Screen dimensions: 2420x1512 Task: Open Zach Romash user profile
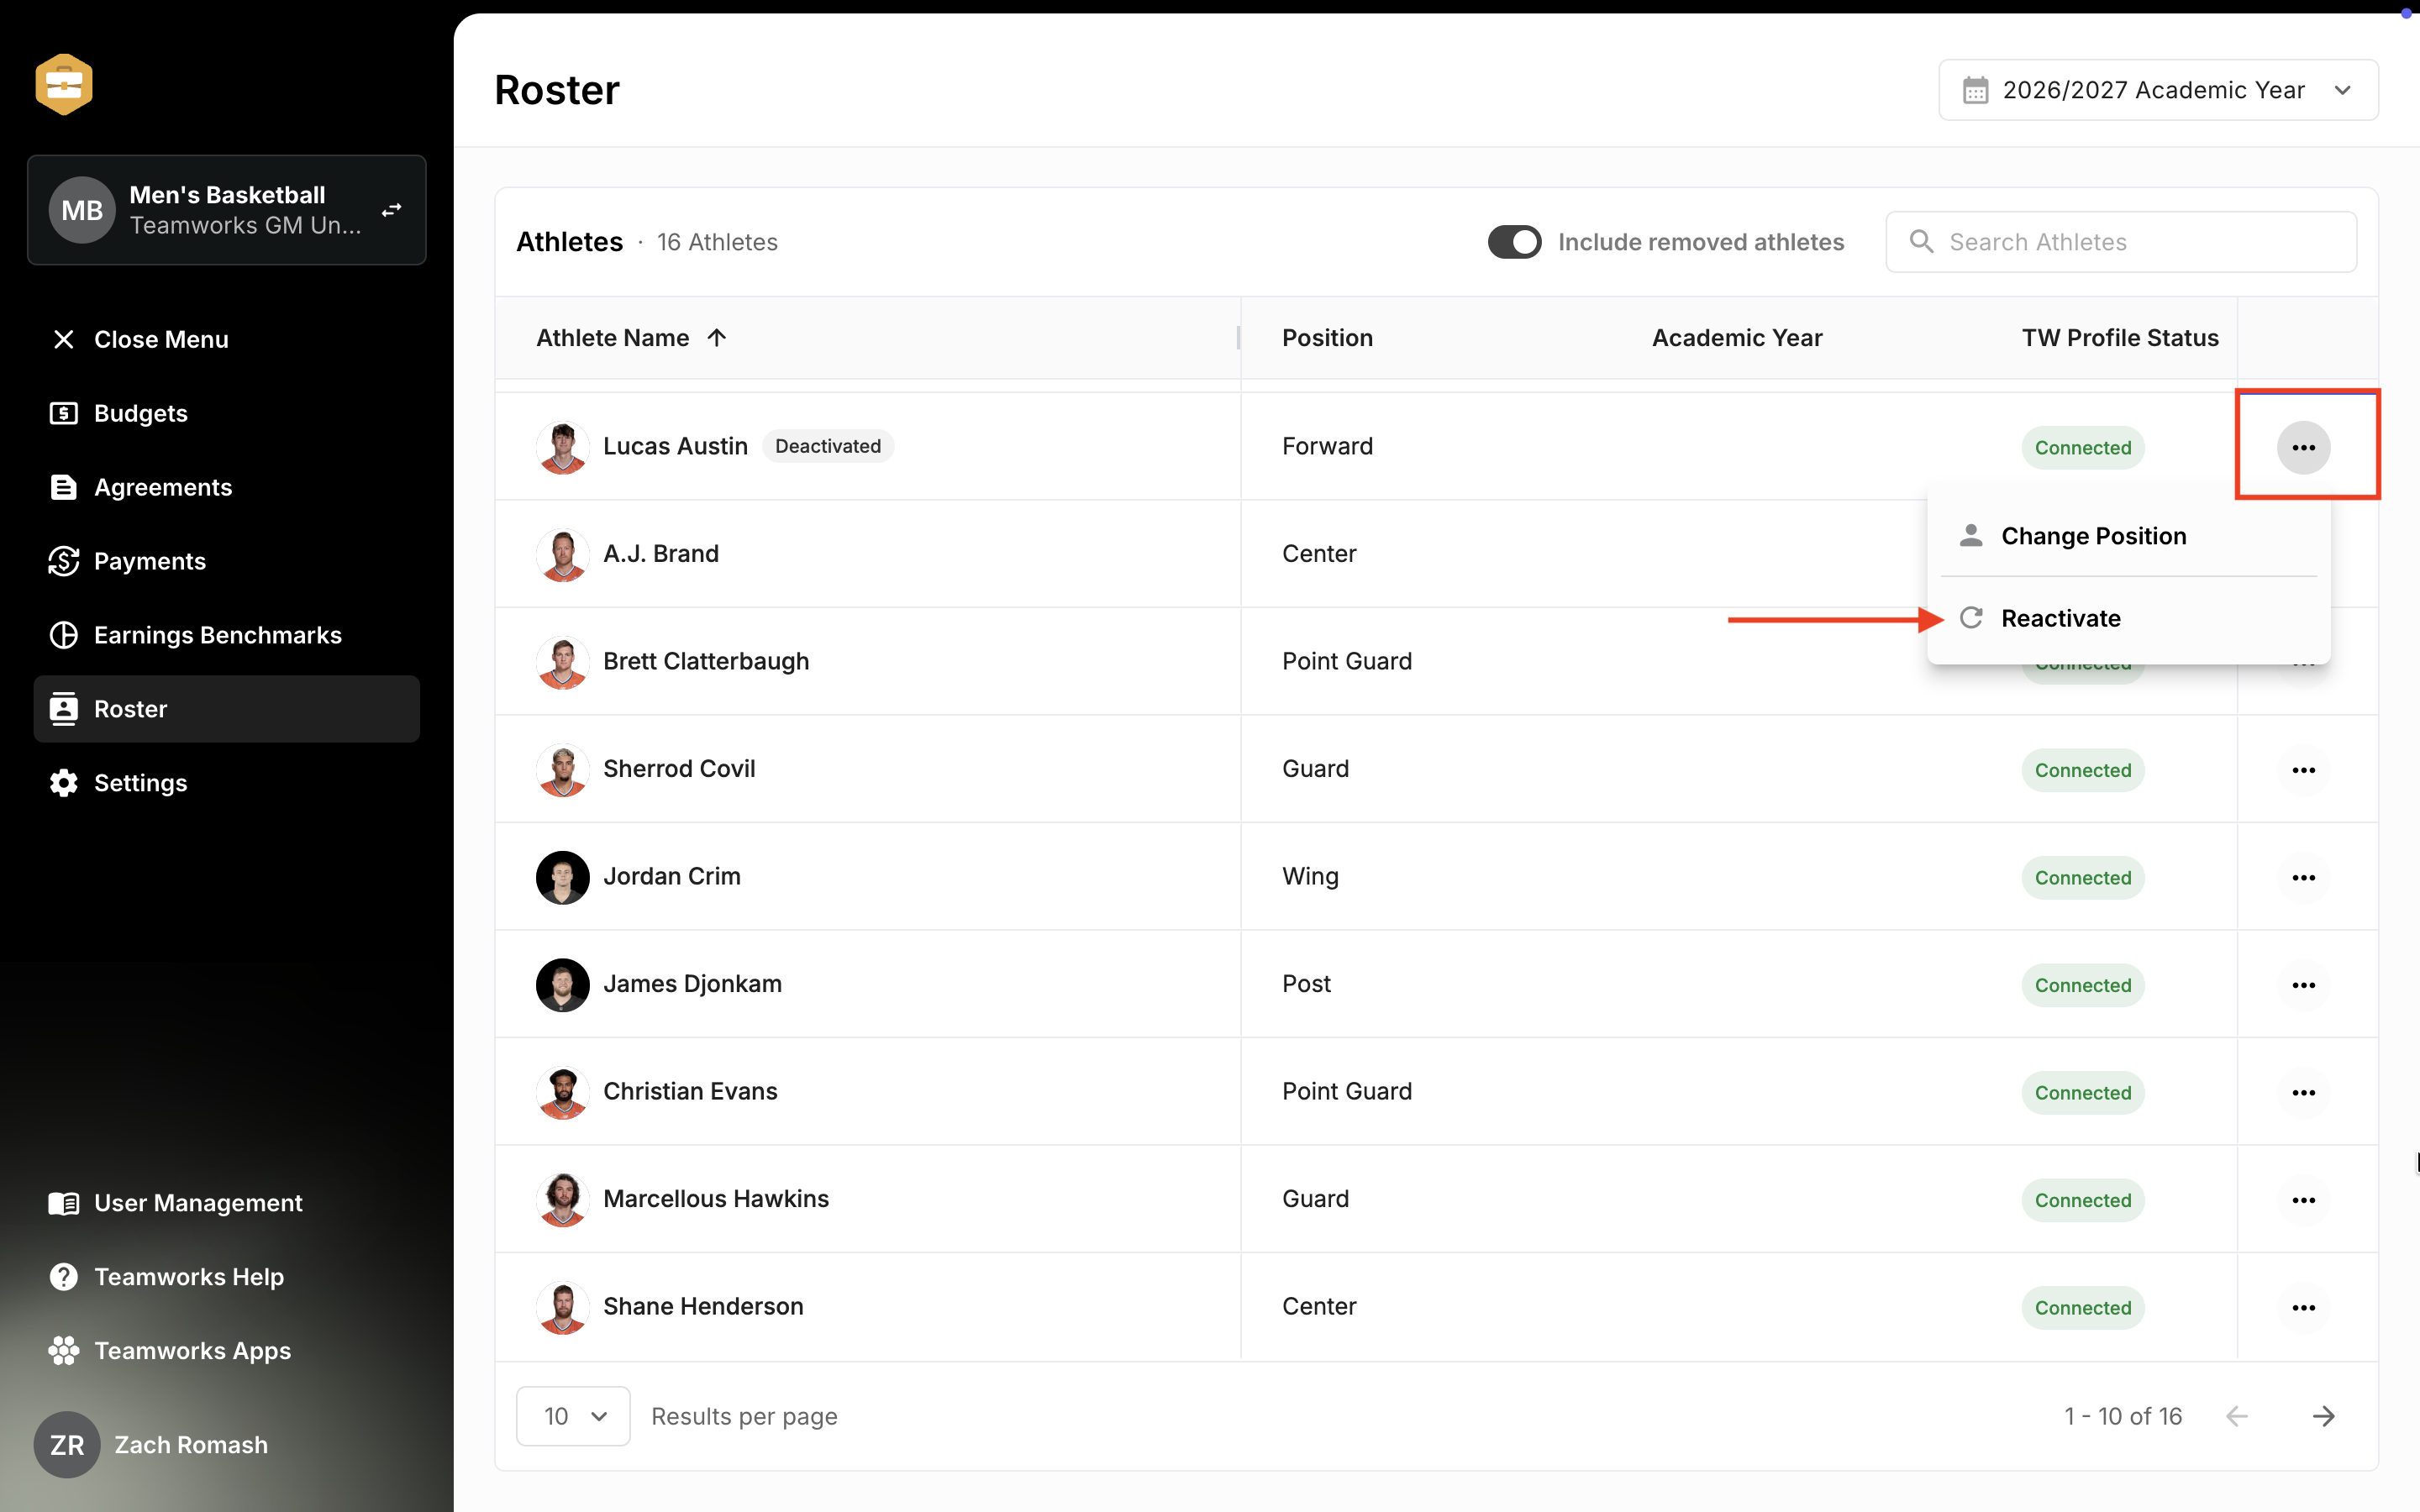(152, 1445)
